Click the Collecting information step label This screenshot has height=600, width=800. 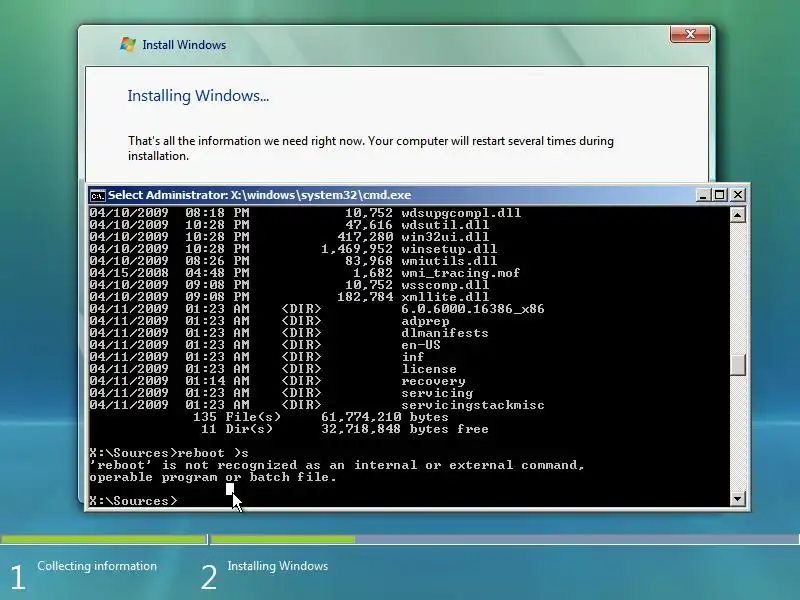97,566
